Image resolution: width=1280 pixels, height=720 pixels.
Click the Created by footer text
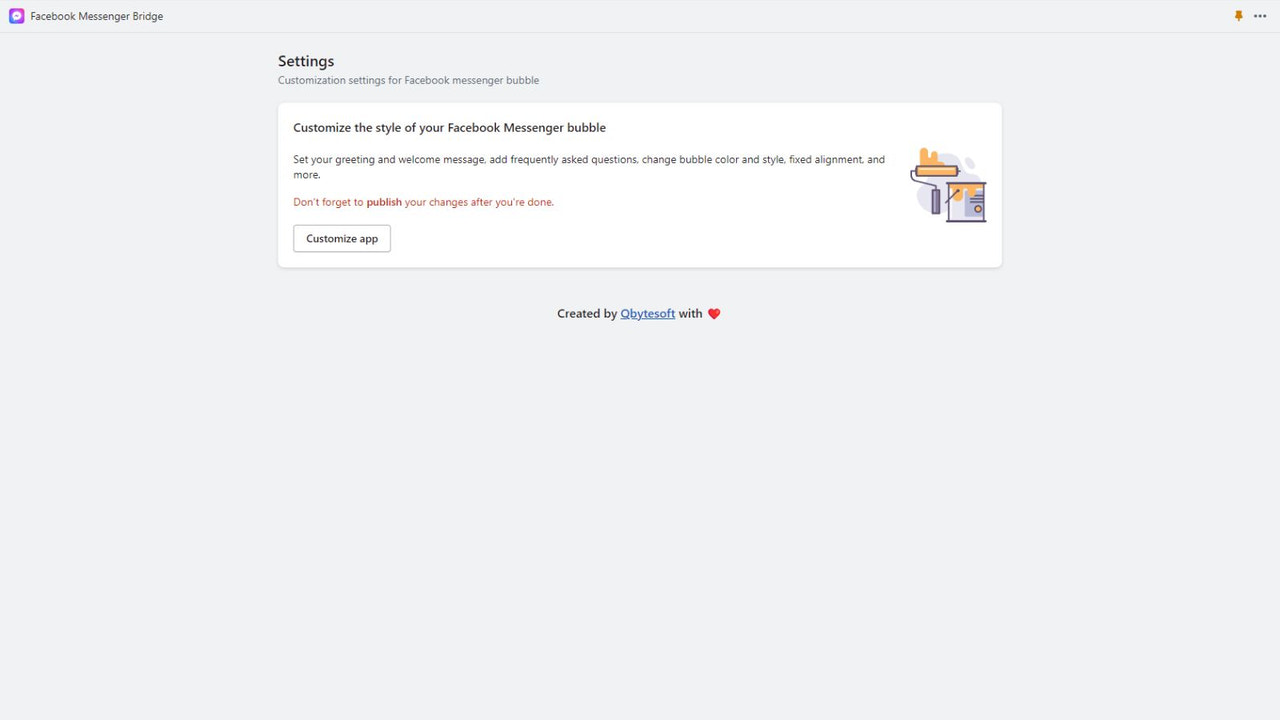587,313
